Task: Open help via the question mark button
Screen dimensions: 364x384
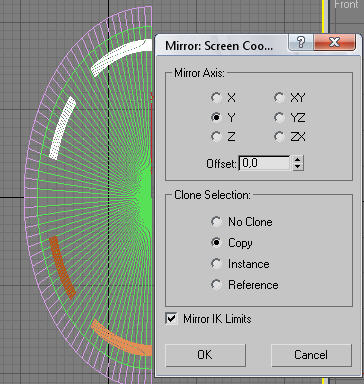Action: point(300,42)
